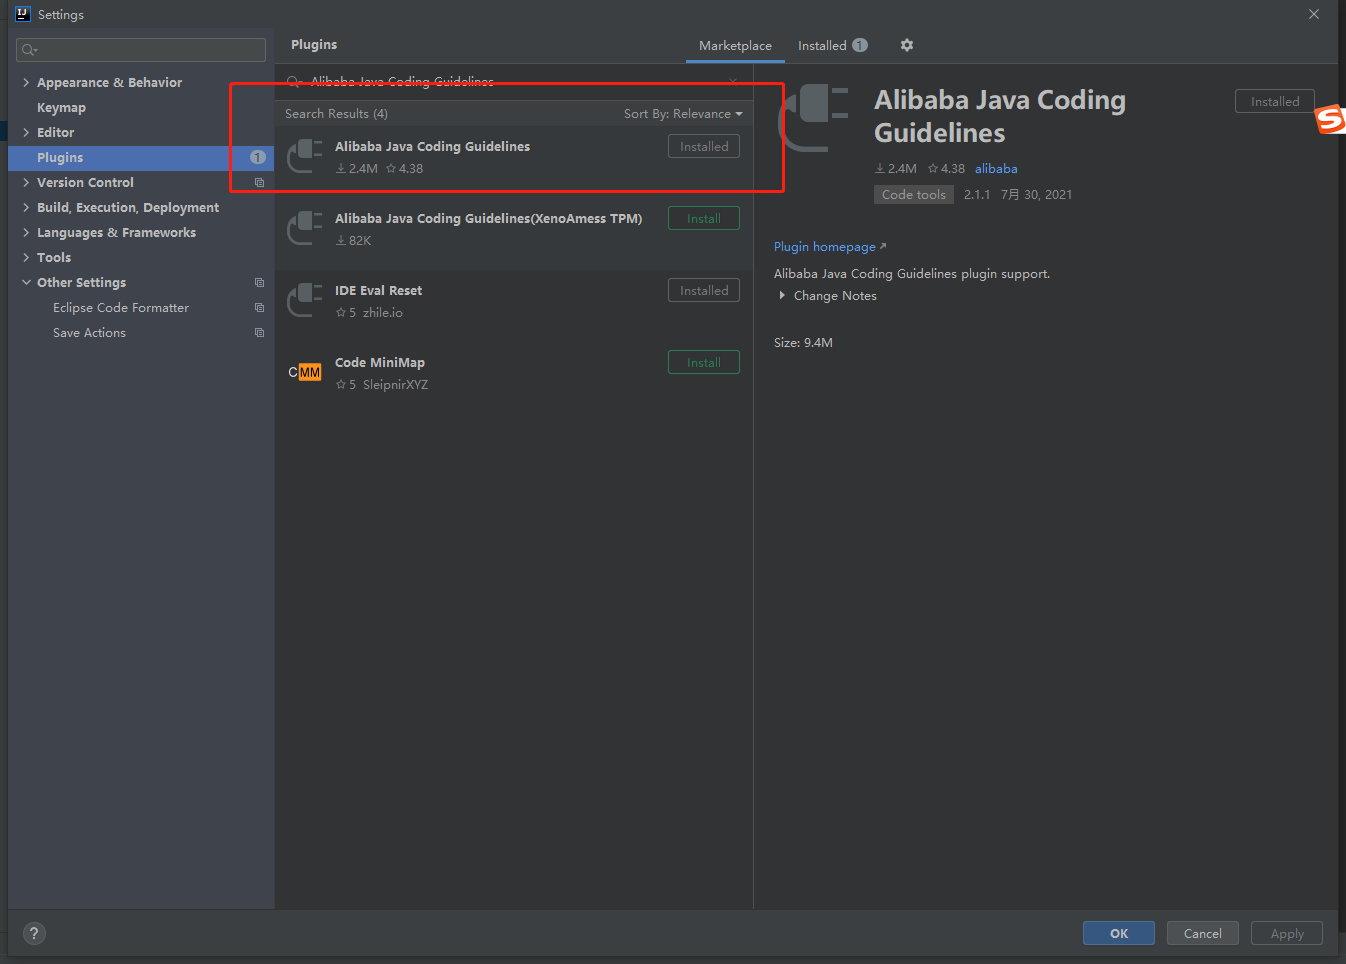Click the project-level icon beside Eclipse Code Formatter
The width and height of the screenshot is (1346, 964).
[259, 308]
